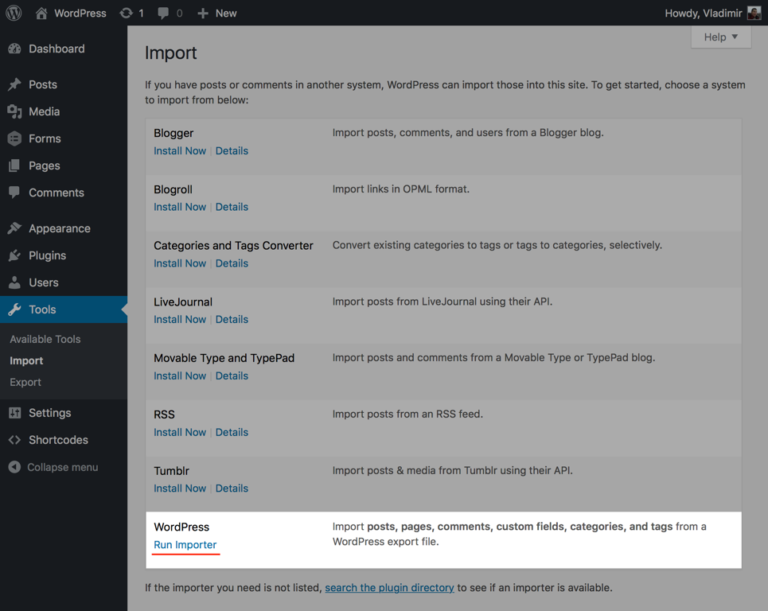
Task: Click 'Import links in OPML format.' text
Action: click(401, 189)
